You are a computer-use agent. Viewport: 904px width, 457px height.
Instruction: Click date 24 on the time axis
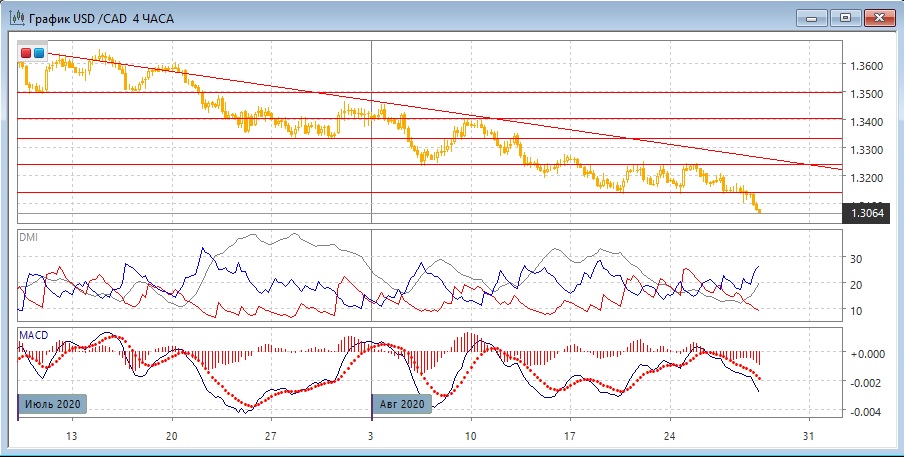tap(670, 437)
